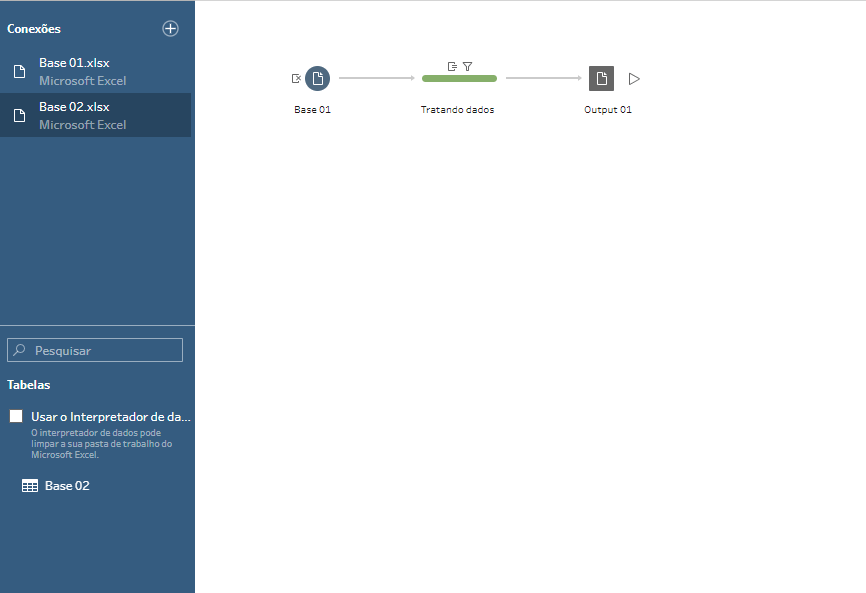Enable the Usar o Interpretador de dados checkbox
This screenshot has width=866, height=593.
(x=16, y=416)
